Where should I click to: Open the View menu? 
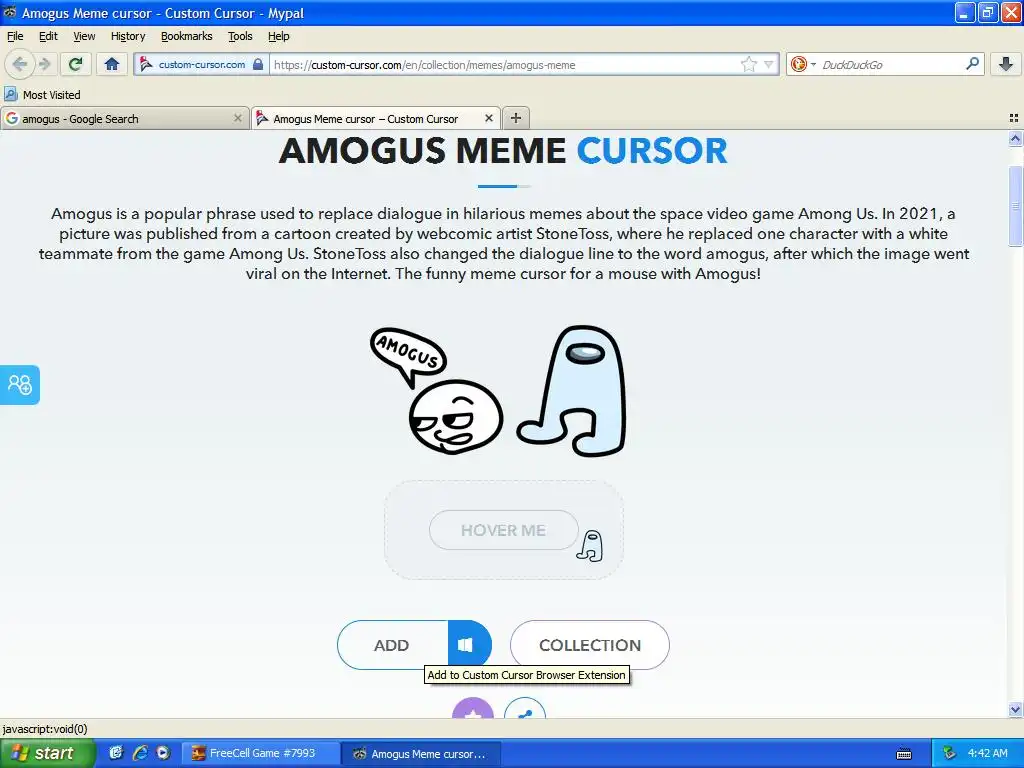click(x=84, y=36)
